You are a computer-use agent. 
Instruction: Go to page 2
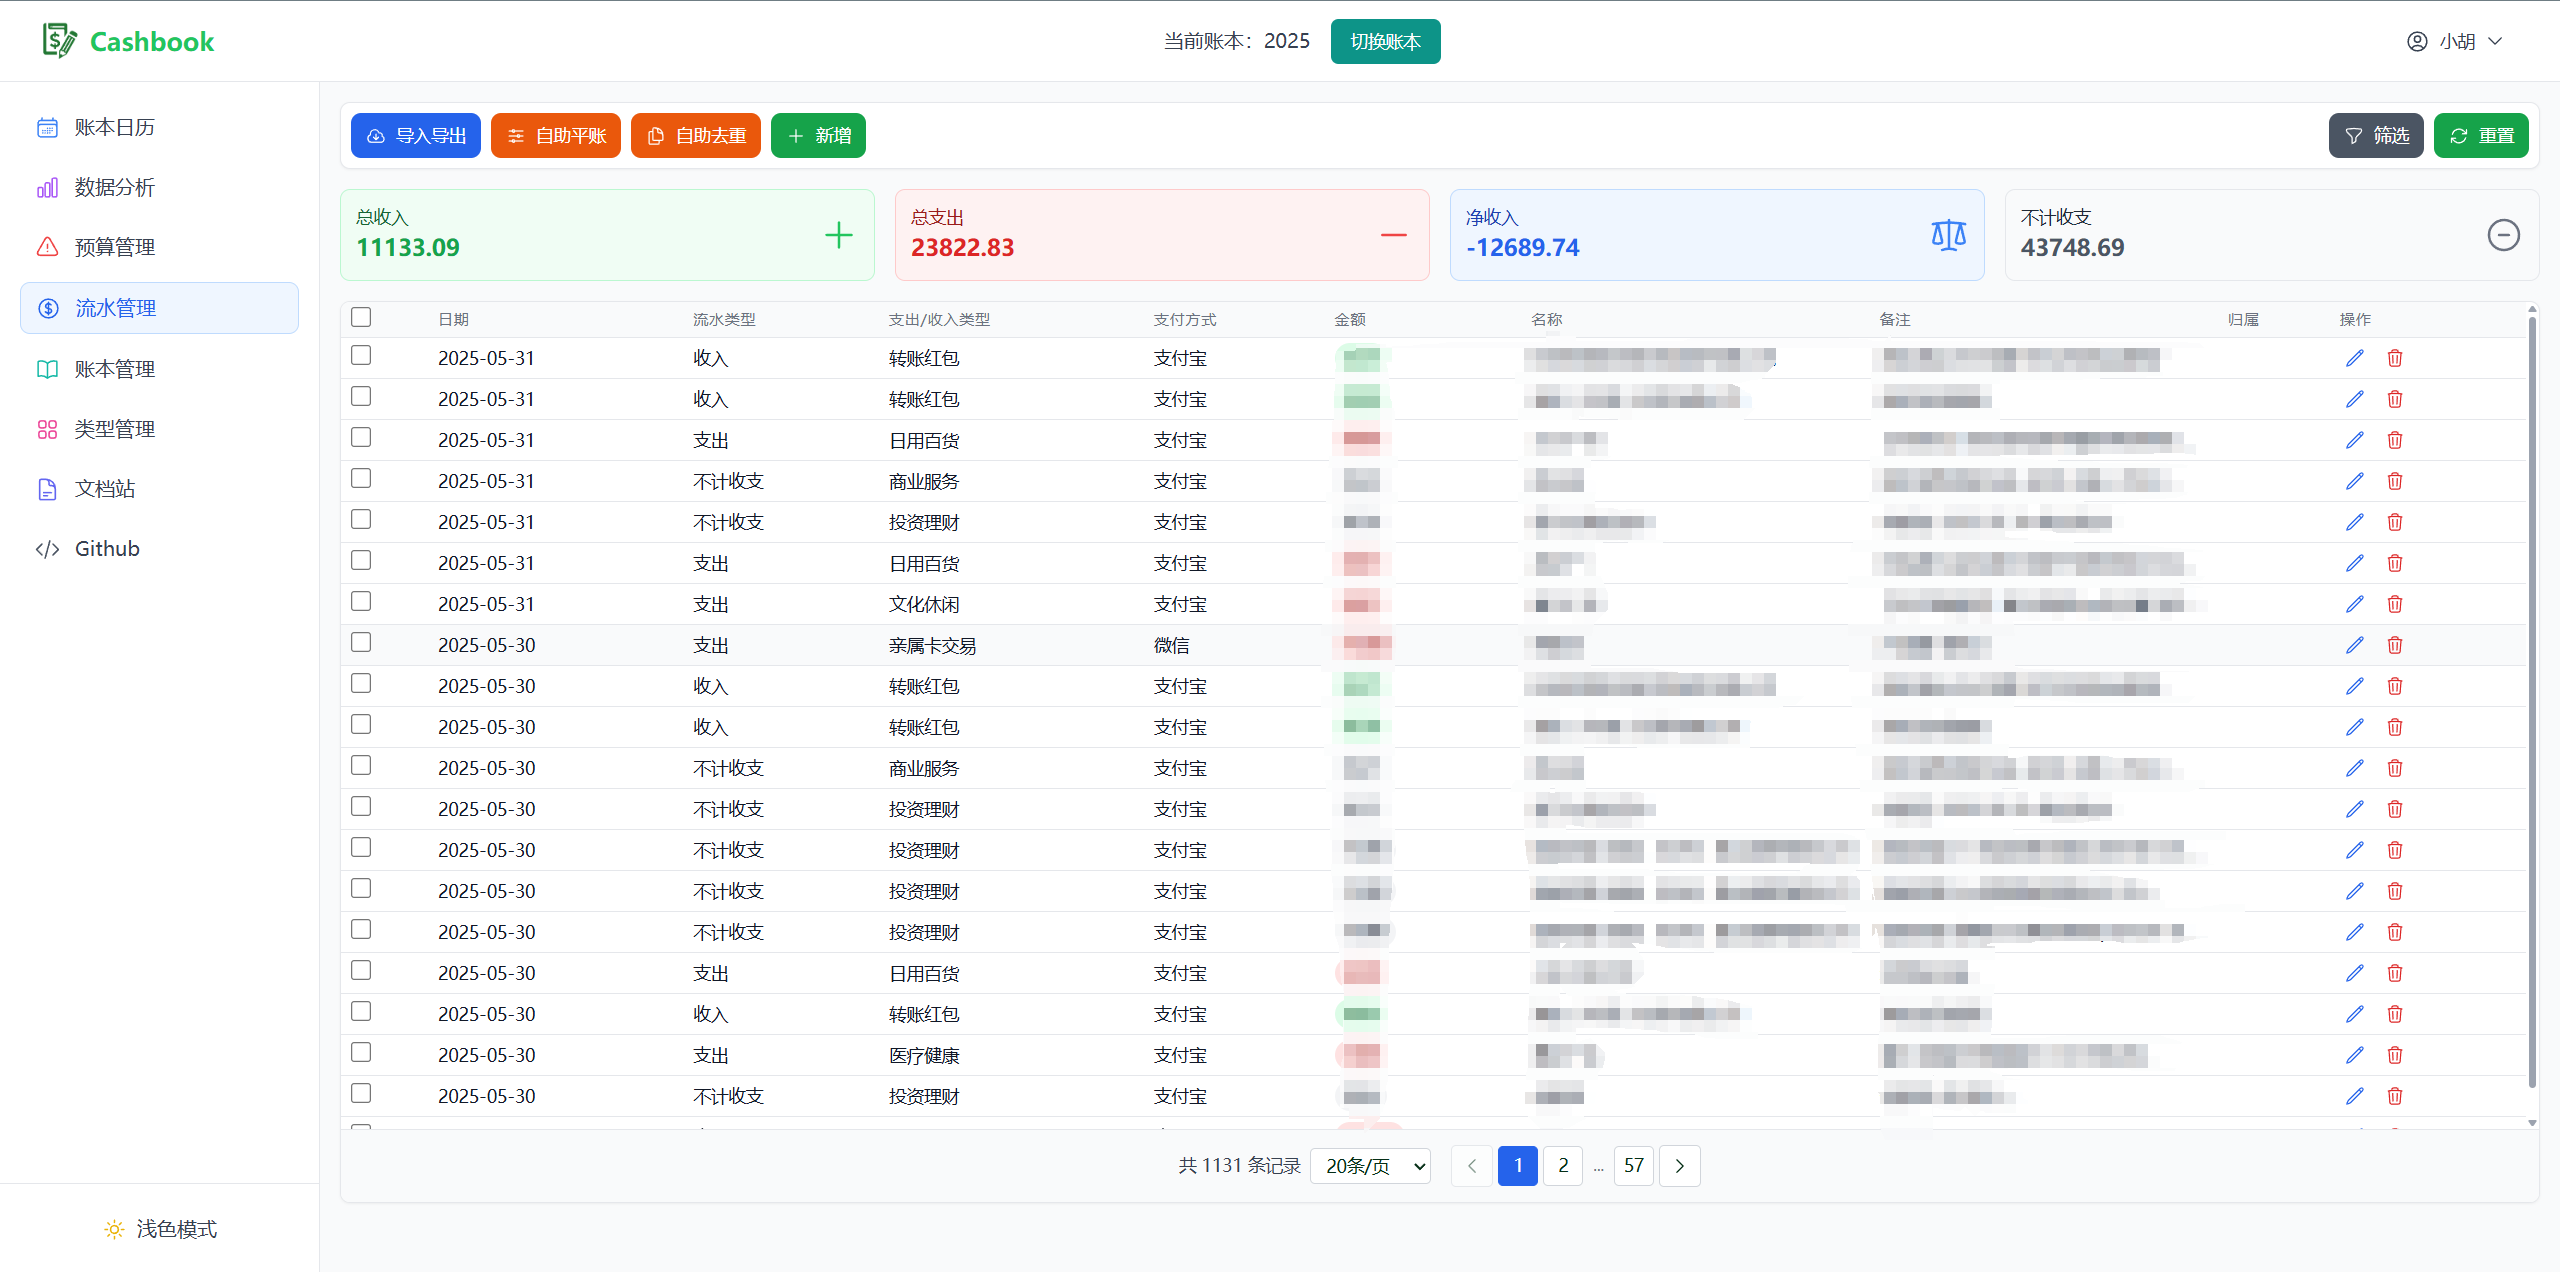pos(1563,1166)
